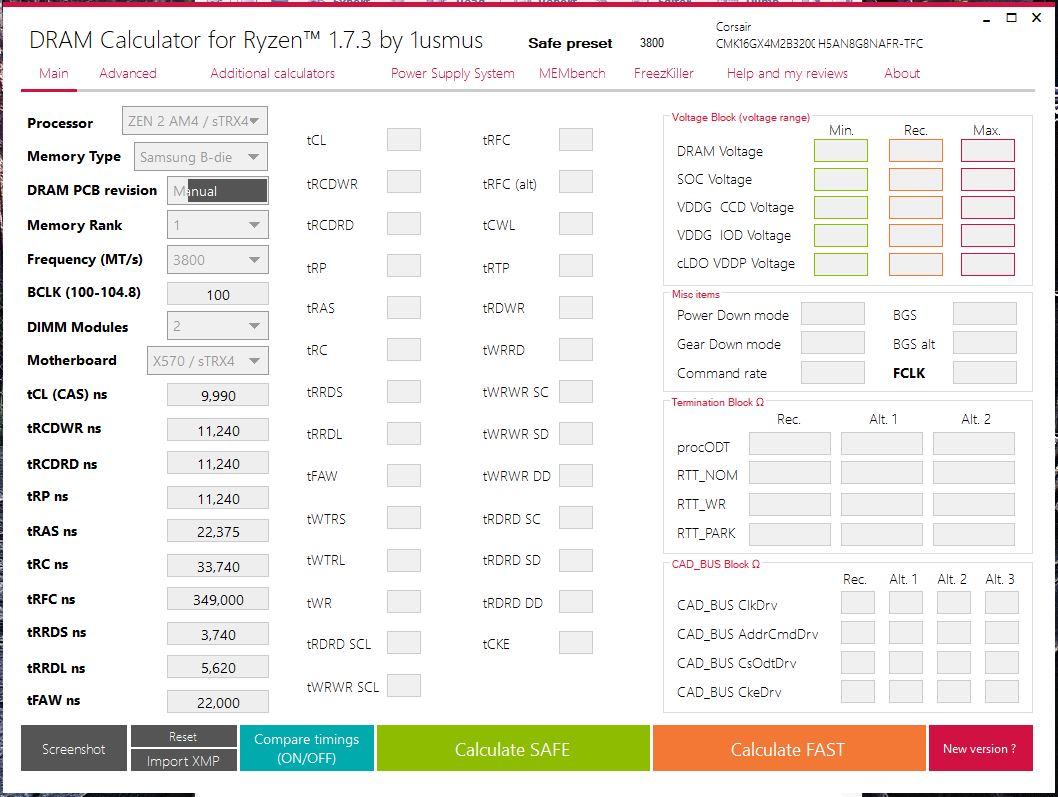The height and width of the screenshot is (797, 1058).
Task: Click Calculate SAFE button
Action: (x=513, y=748)
